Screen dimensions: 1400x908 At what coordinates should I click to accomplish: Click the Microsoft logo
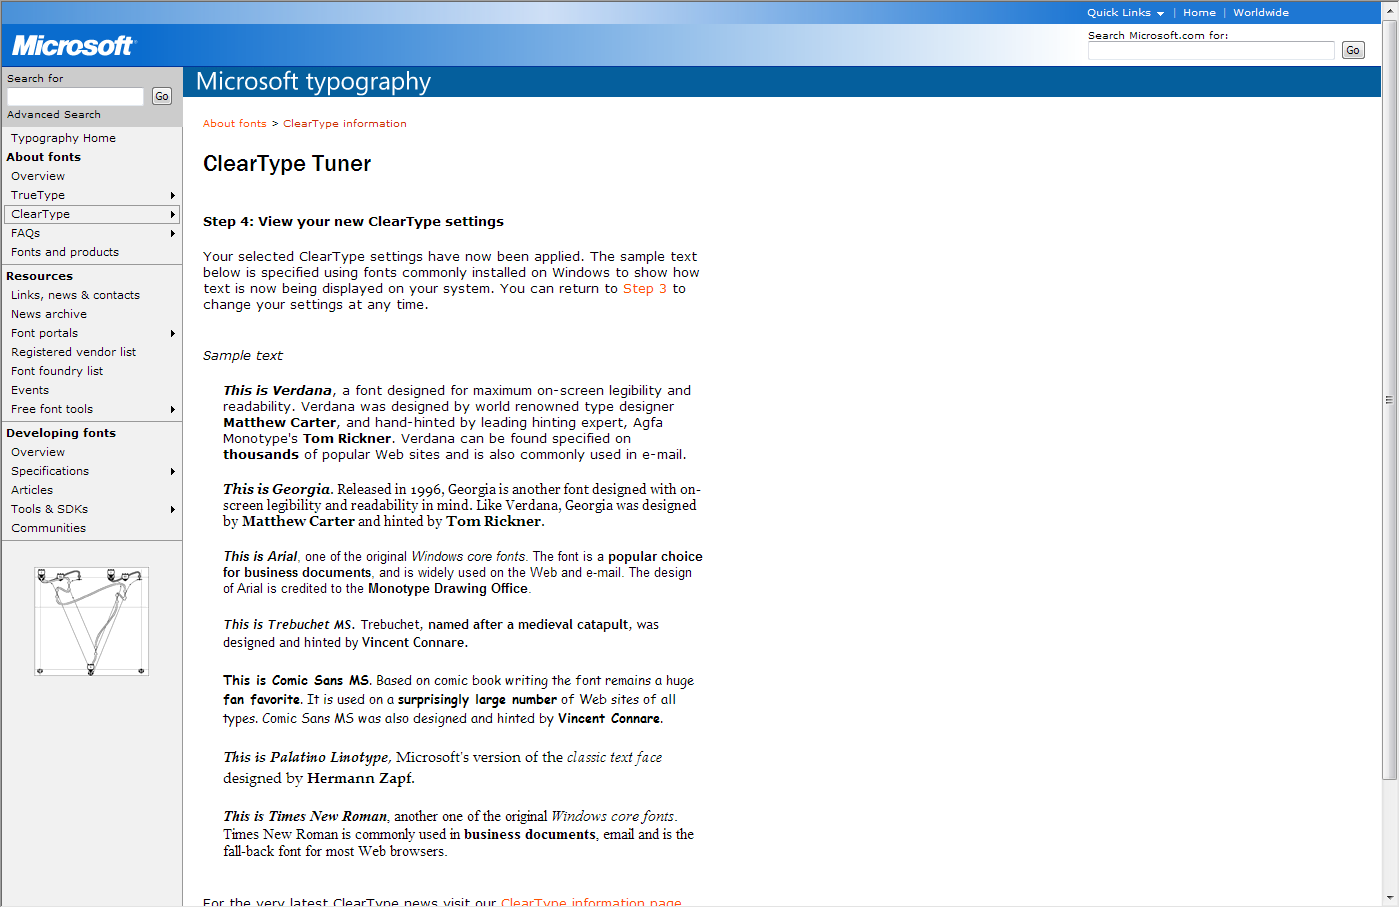(x=73, y=46)
